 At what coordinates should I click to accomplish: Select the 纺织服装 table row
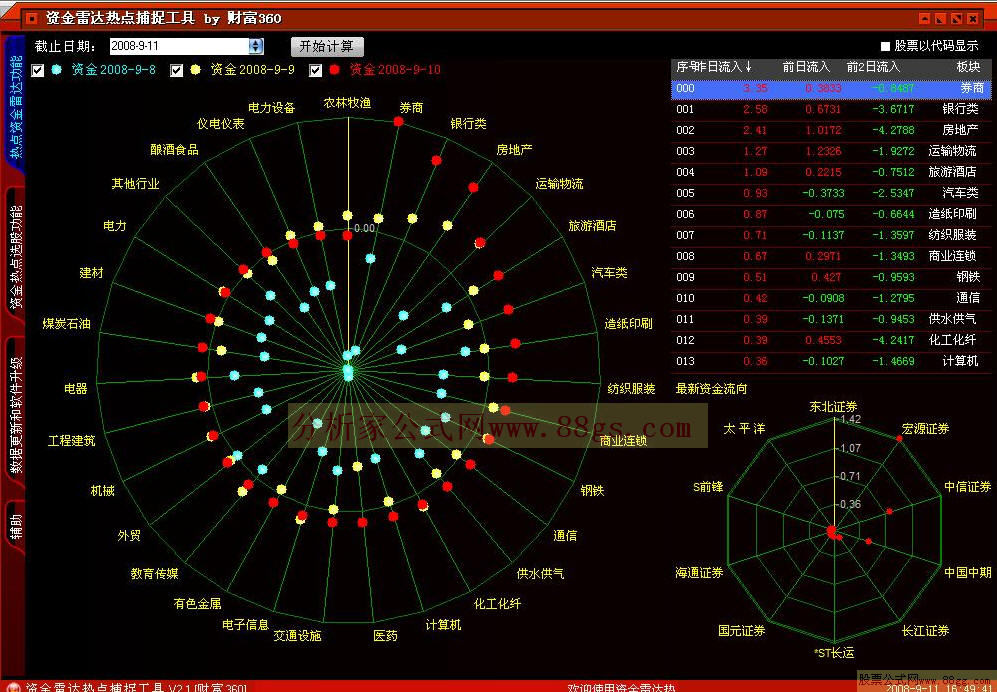pyautogui.click(x=830, y=235)
